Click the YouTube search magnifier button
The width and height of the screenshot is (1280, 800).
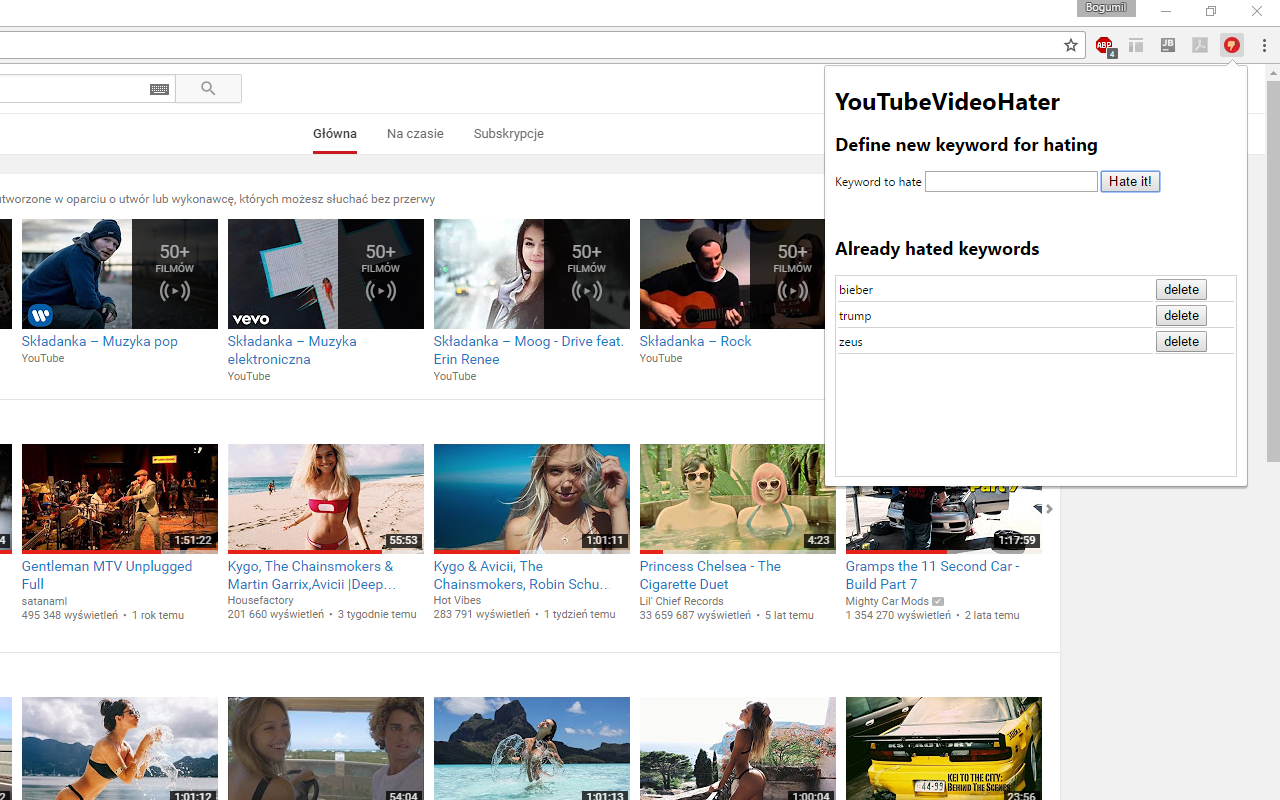[208, 89]
